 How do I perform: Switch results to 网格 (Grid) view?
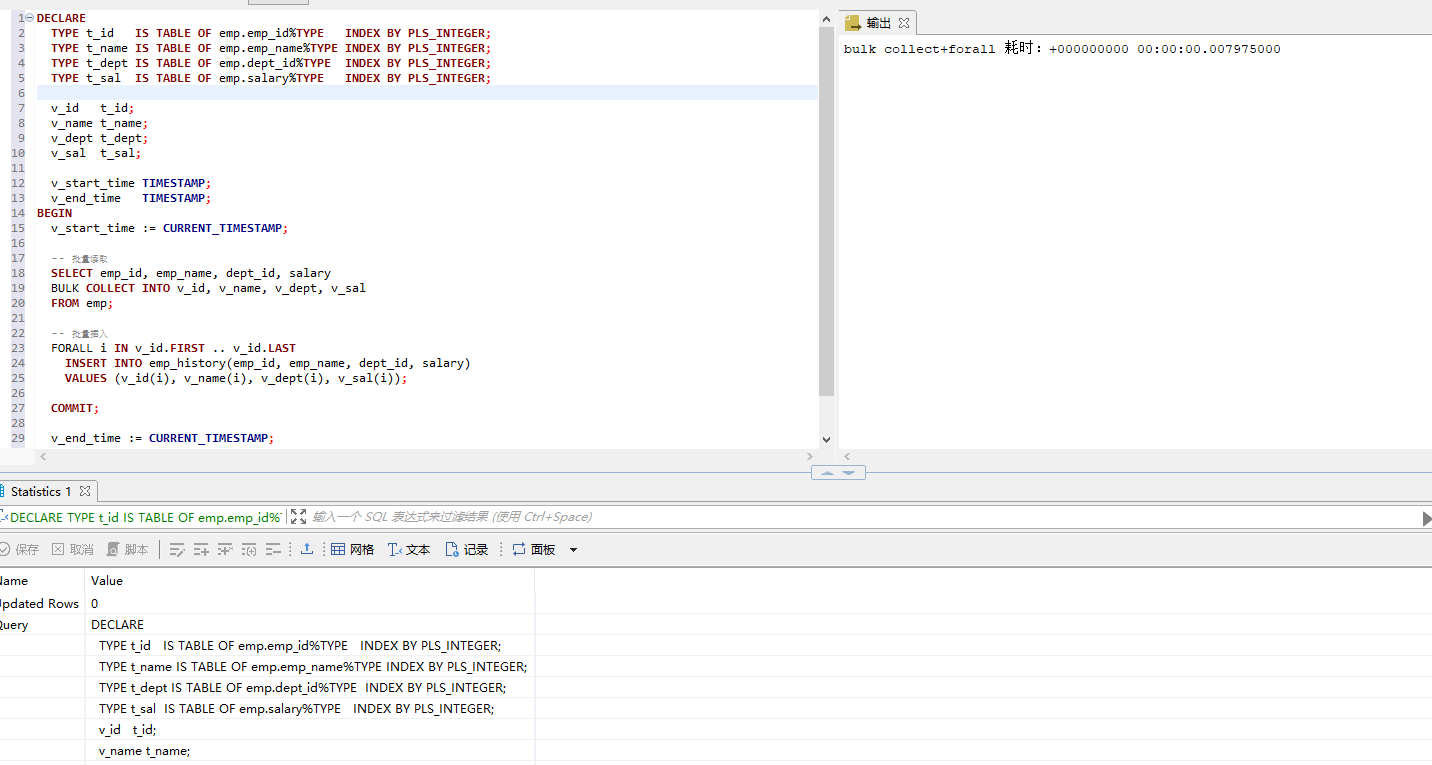pos(352,550)
